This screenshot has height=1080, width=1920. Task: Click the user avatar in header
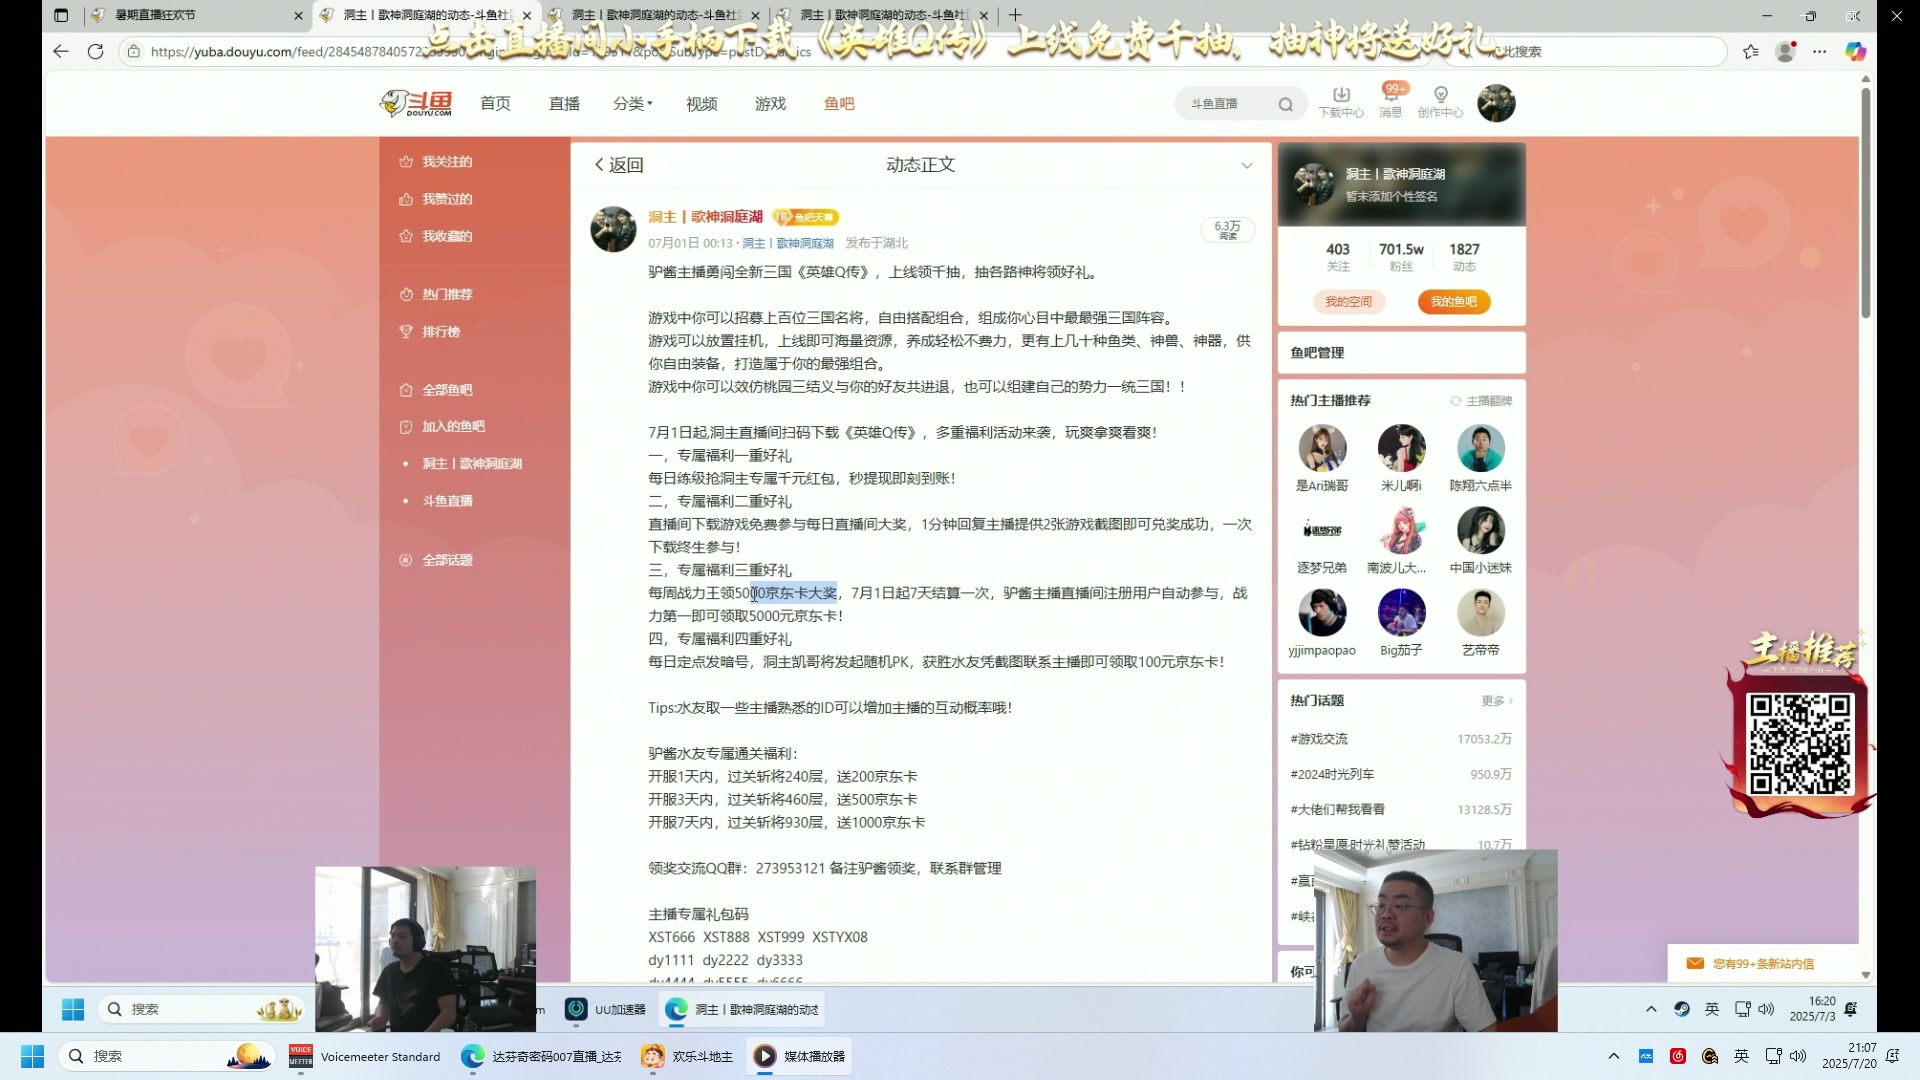tap(1496, 103)
